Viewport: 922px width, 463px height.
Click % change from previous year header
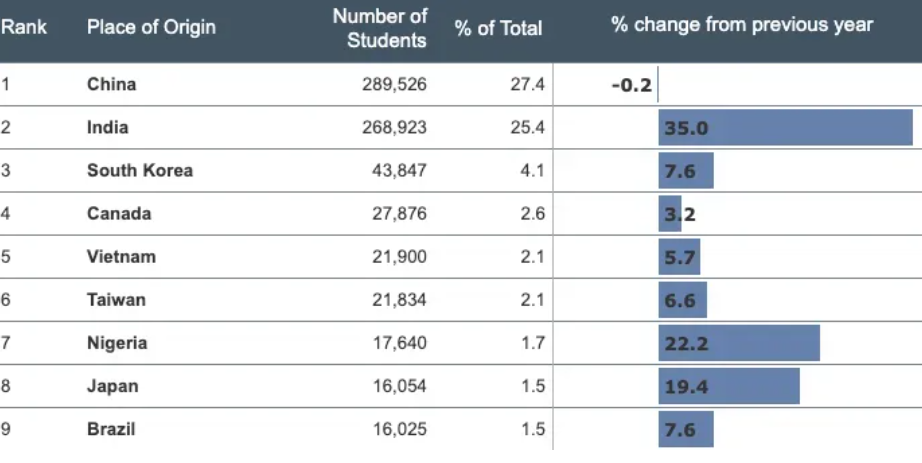[742, 25]
